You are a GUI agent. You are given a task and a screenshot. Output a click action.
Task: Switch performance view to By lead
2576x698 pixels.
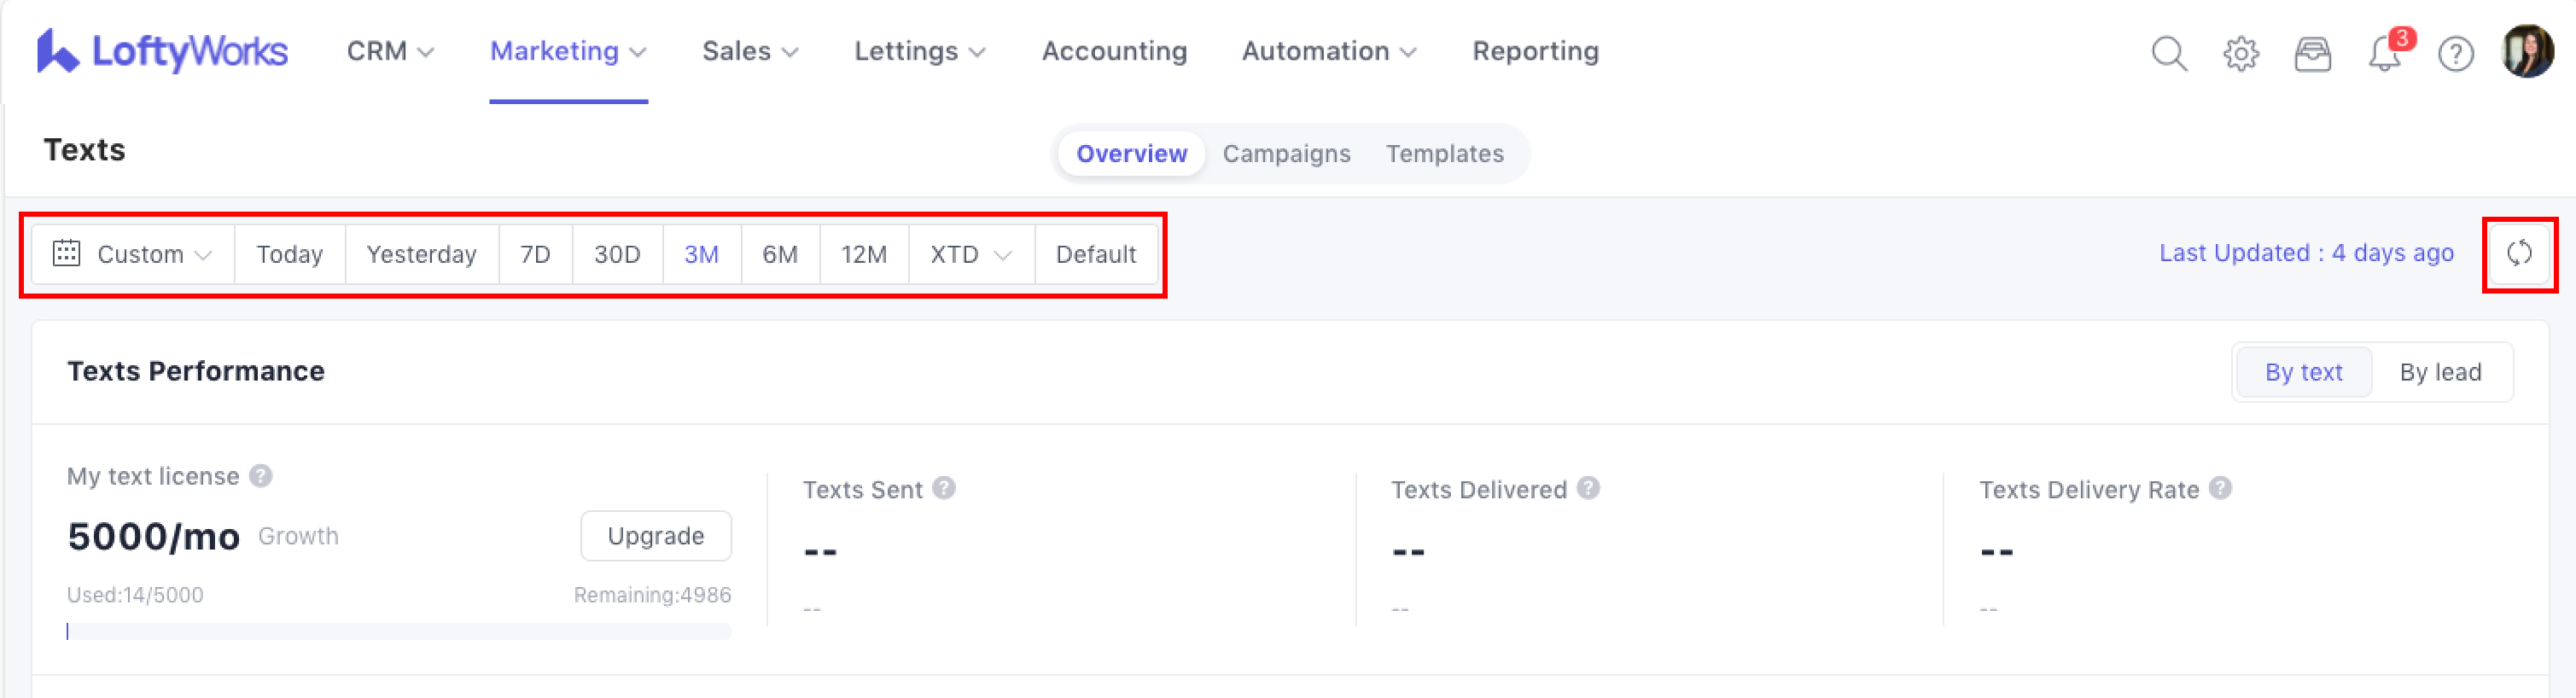(2439, 372)
